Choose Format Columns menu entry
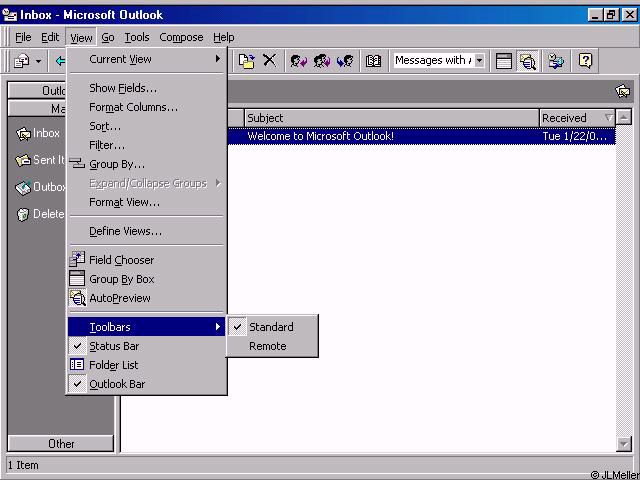The height and width of the screenshot is (480, 640). tap(146, 107)
